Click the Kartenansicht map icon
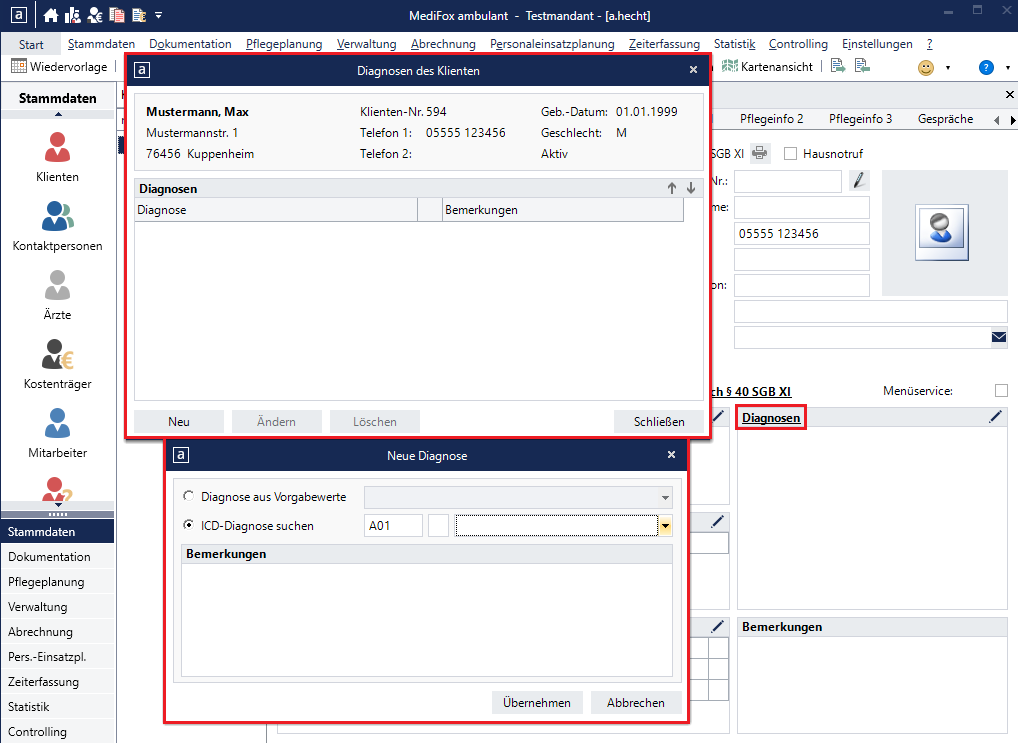The image size is (1018, 743). click(728, 67)
